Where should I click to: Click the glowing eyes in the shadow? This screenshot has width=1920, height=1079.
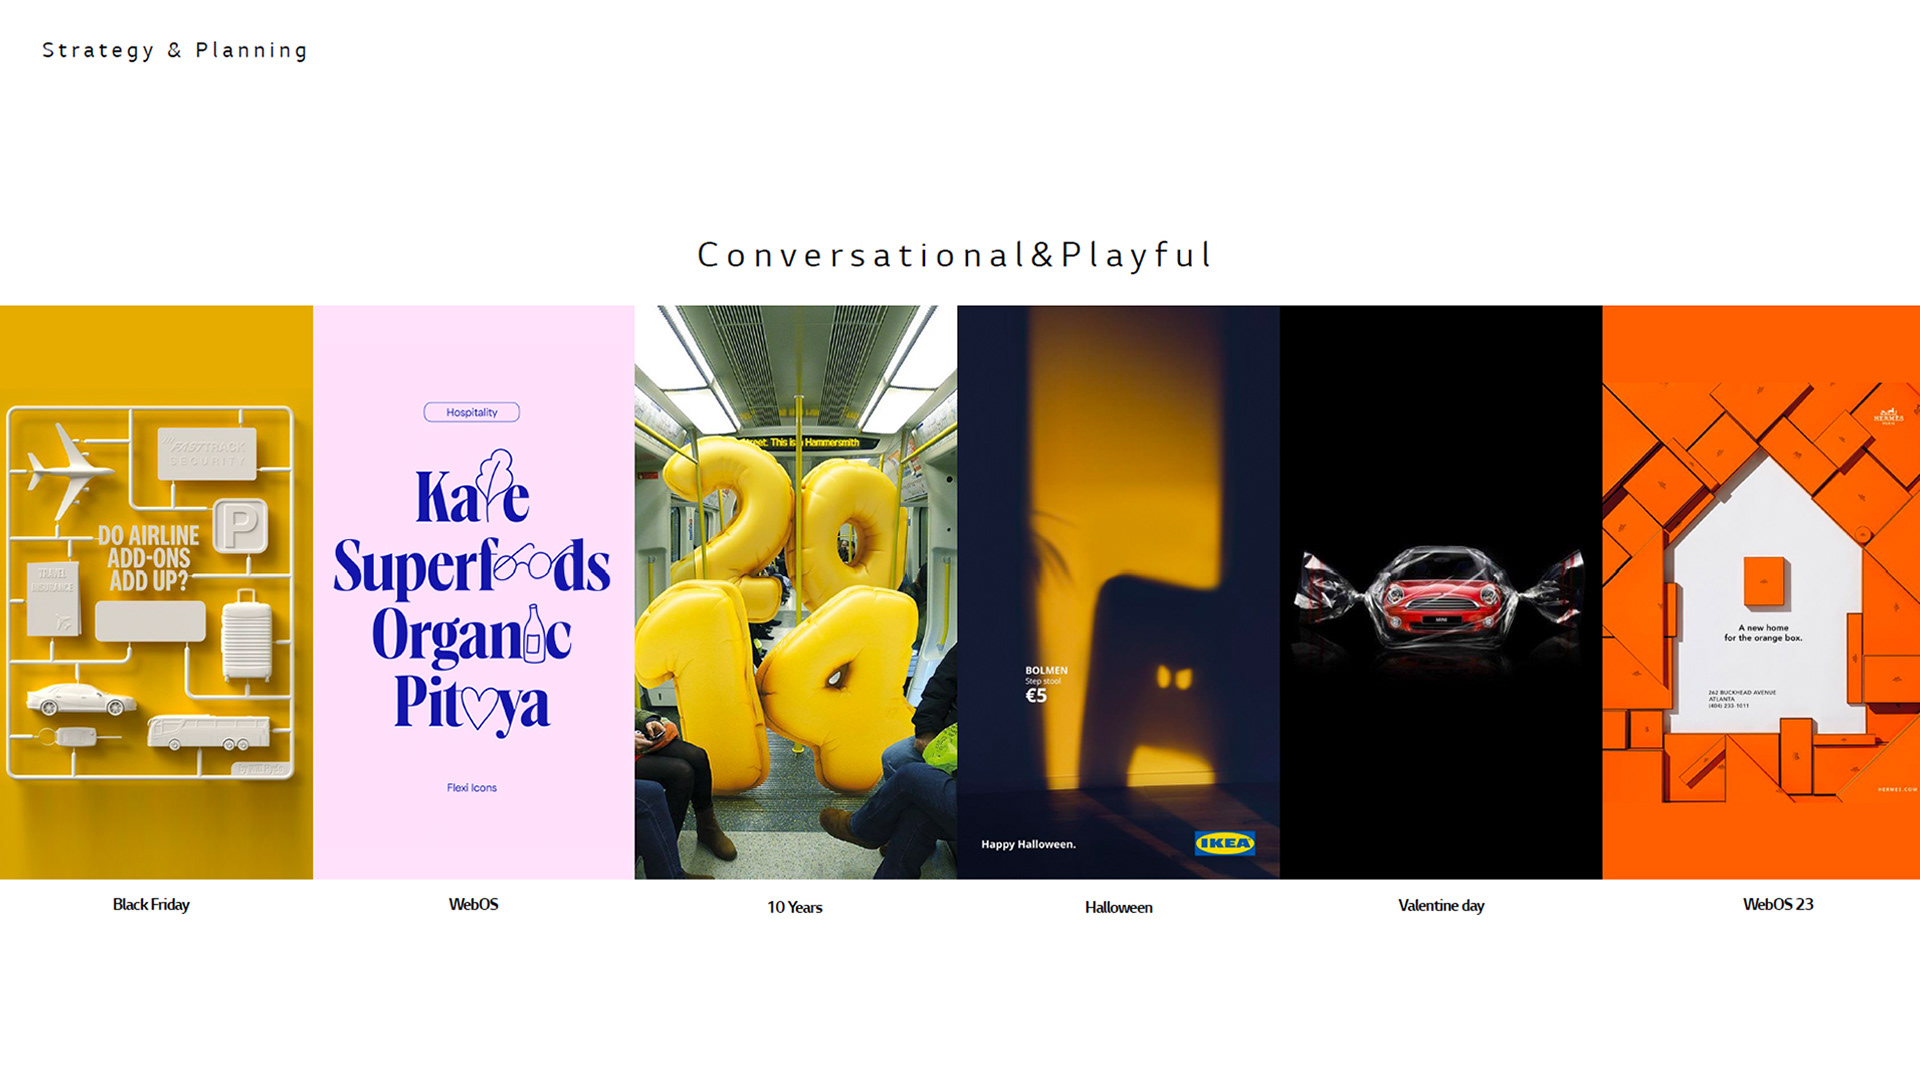click(1174, 678)
